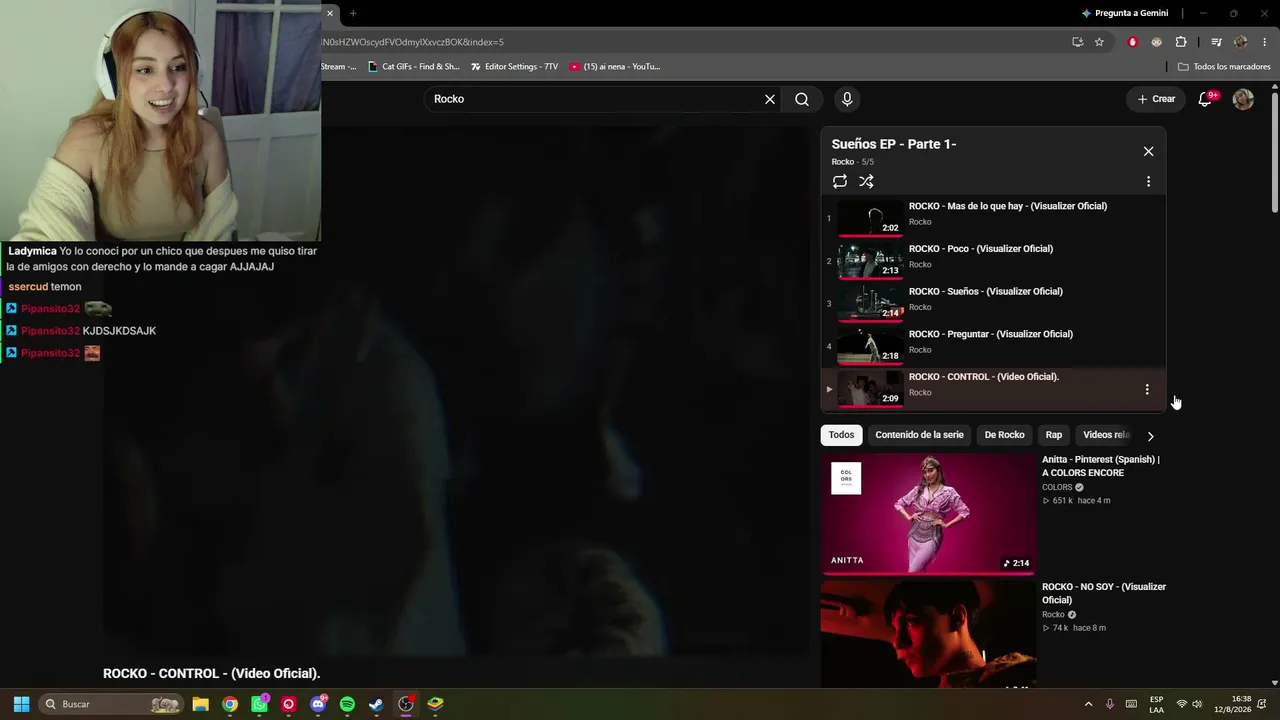The image size is (1280, 720).
Task: Click the Crear button
Action: pos(1156,99)
